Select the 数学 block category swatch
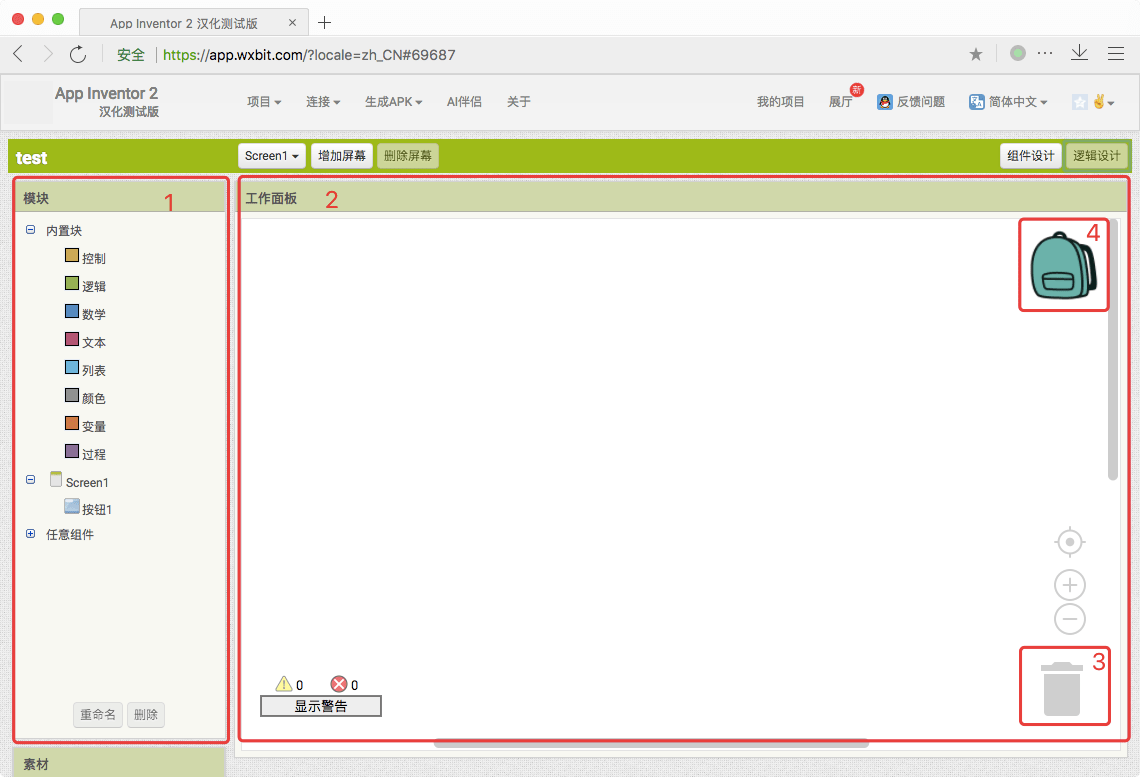Screen dimensions: 1140x777 [72, 311]
